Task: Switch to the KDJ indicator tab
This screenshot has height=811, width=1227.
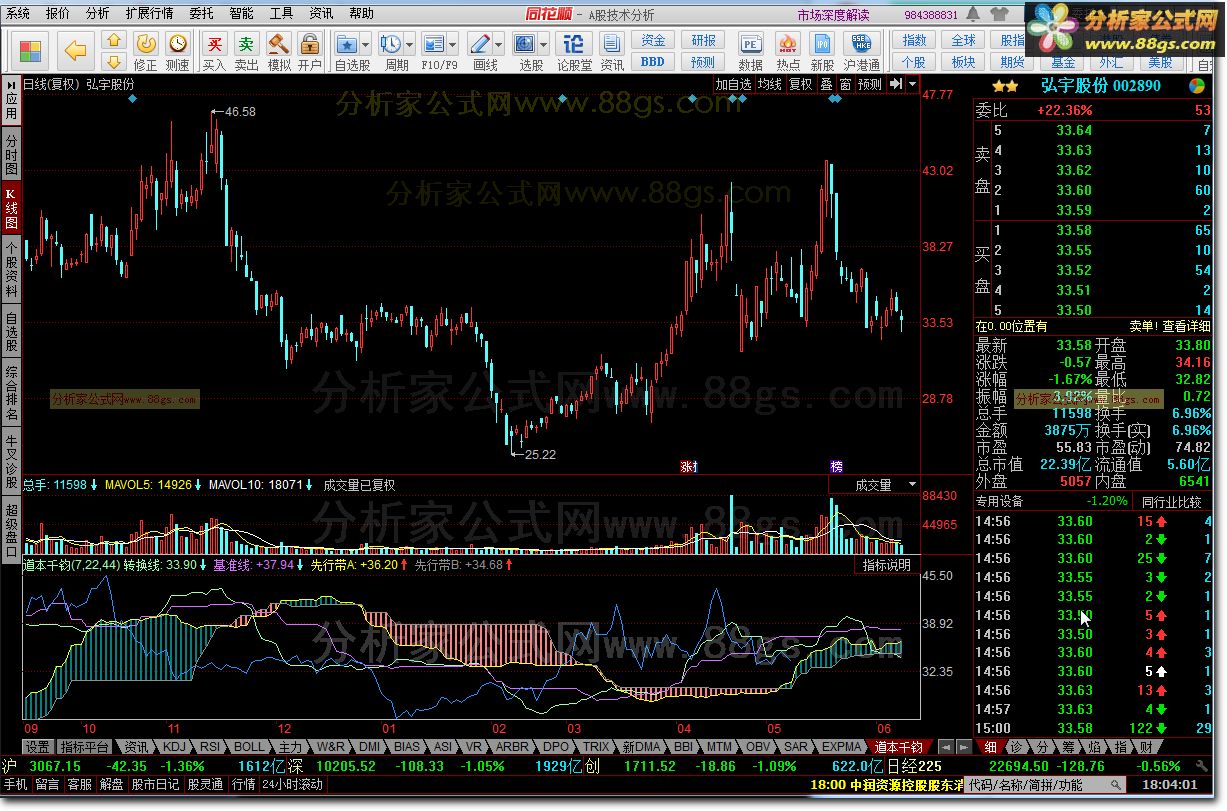Action: (173, 747)
